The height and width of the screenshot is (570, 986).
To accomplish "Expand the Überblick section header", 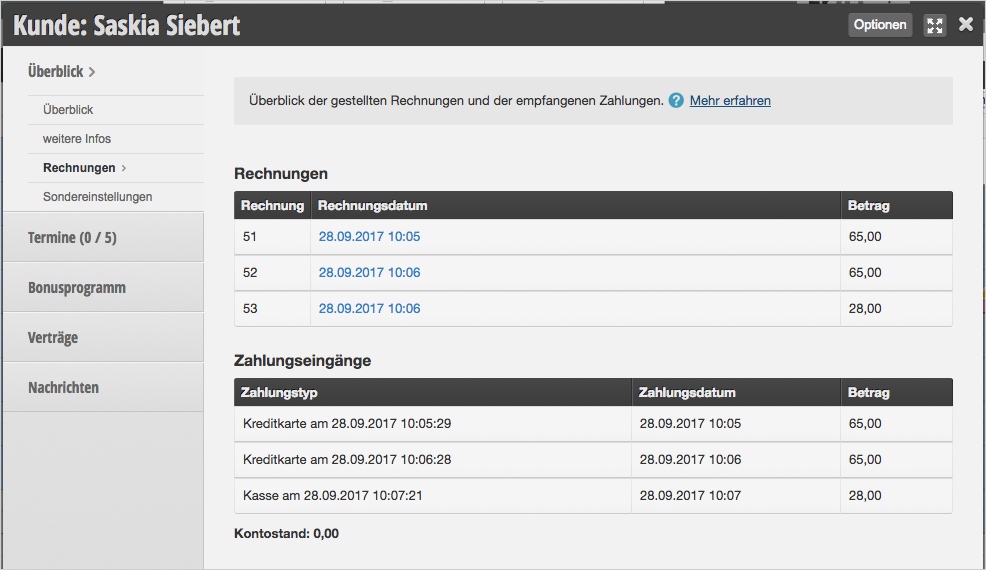I will (x=62, y=72).
